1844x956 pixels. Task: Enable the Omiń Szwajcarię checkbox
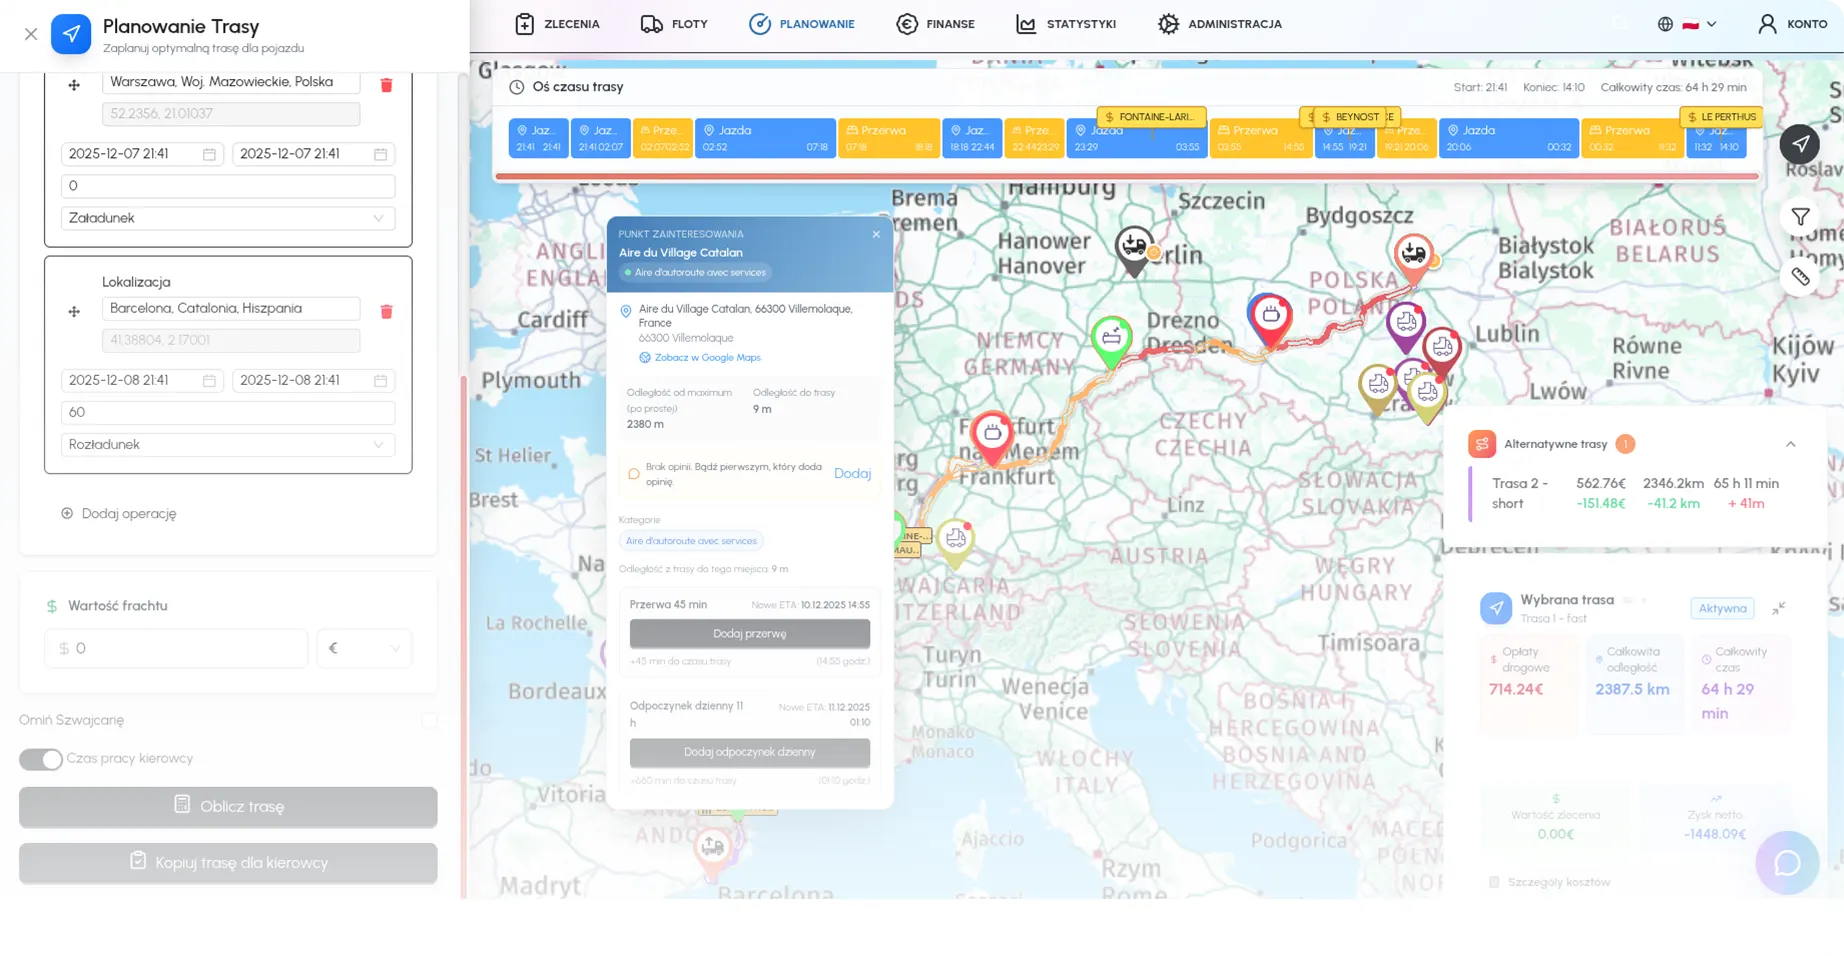pyautogui.click(x=429, y=720)
